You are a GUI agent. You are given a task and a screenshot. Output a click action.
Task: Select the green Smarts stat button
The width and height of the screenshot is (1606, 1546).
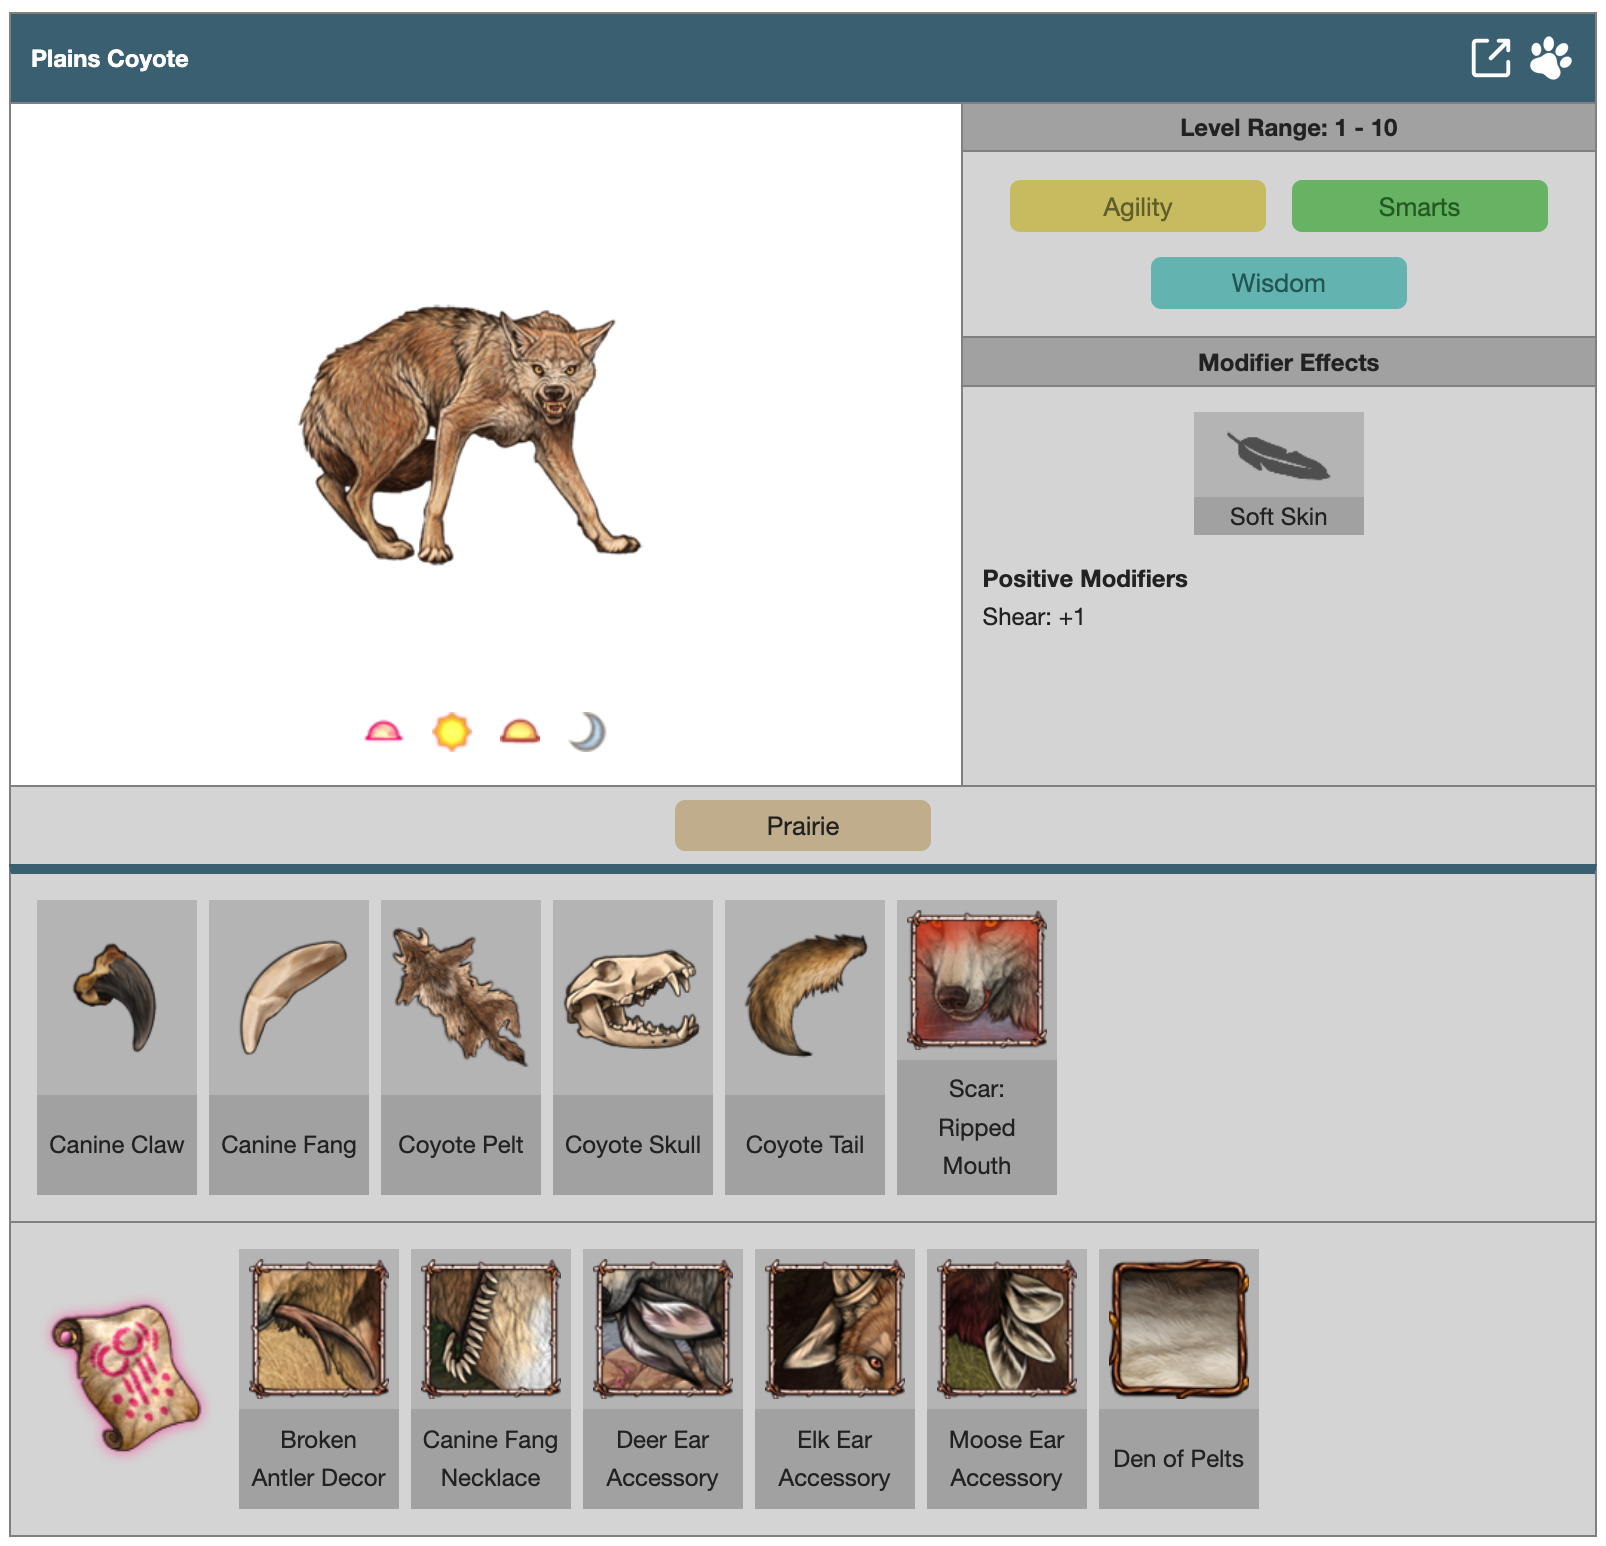[x=1419, y=206]
